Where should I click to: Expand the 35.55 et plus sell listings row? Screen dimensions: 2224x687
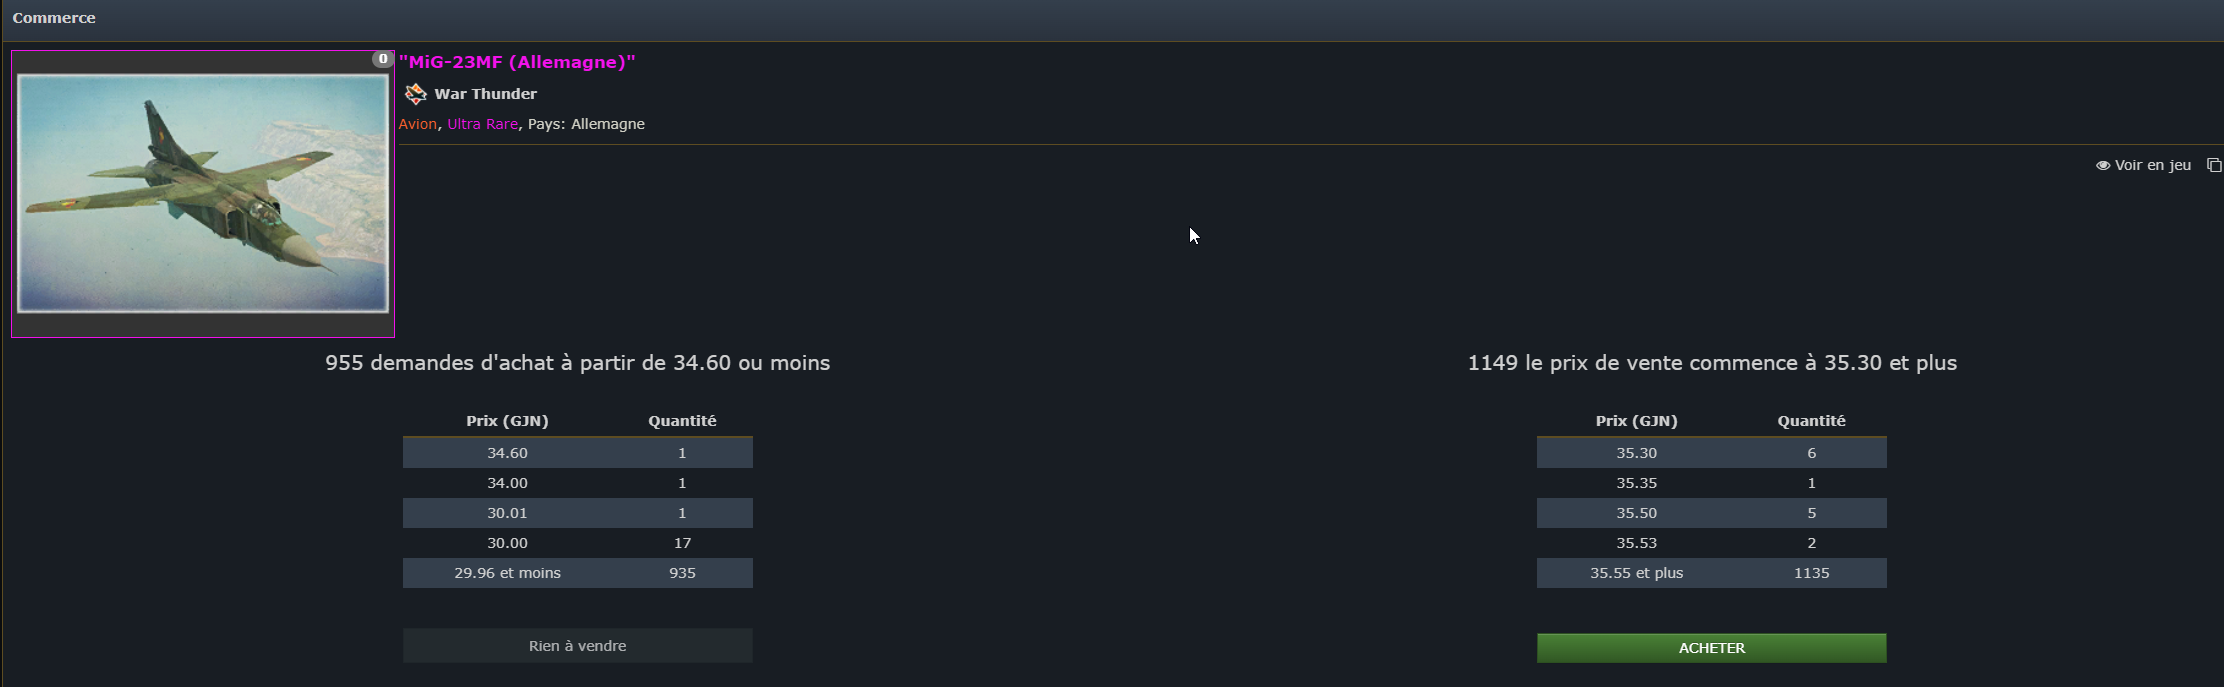(1711, 572)
